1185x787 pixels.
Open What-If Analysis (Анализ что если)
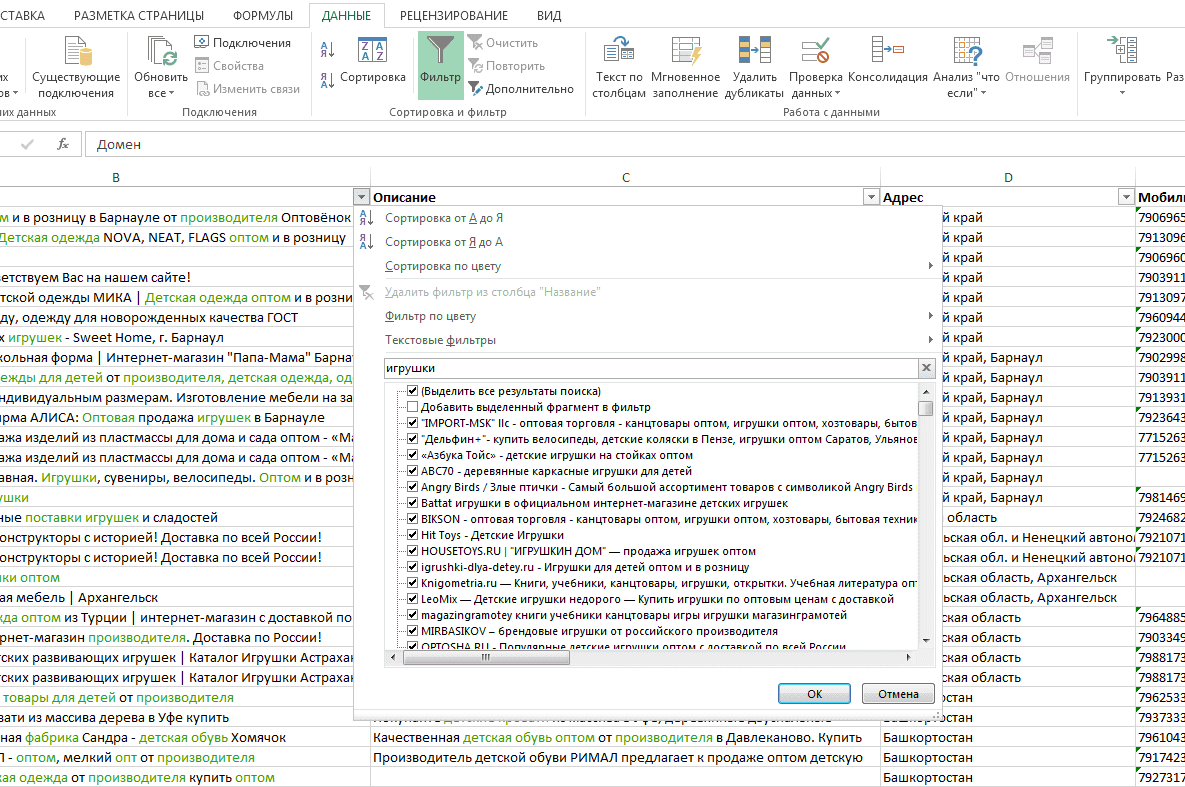click(967, 67)
